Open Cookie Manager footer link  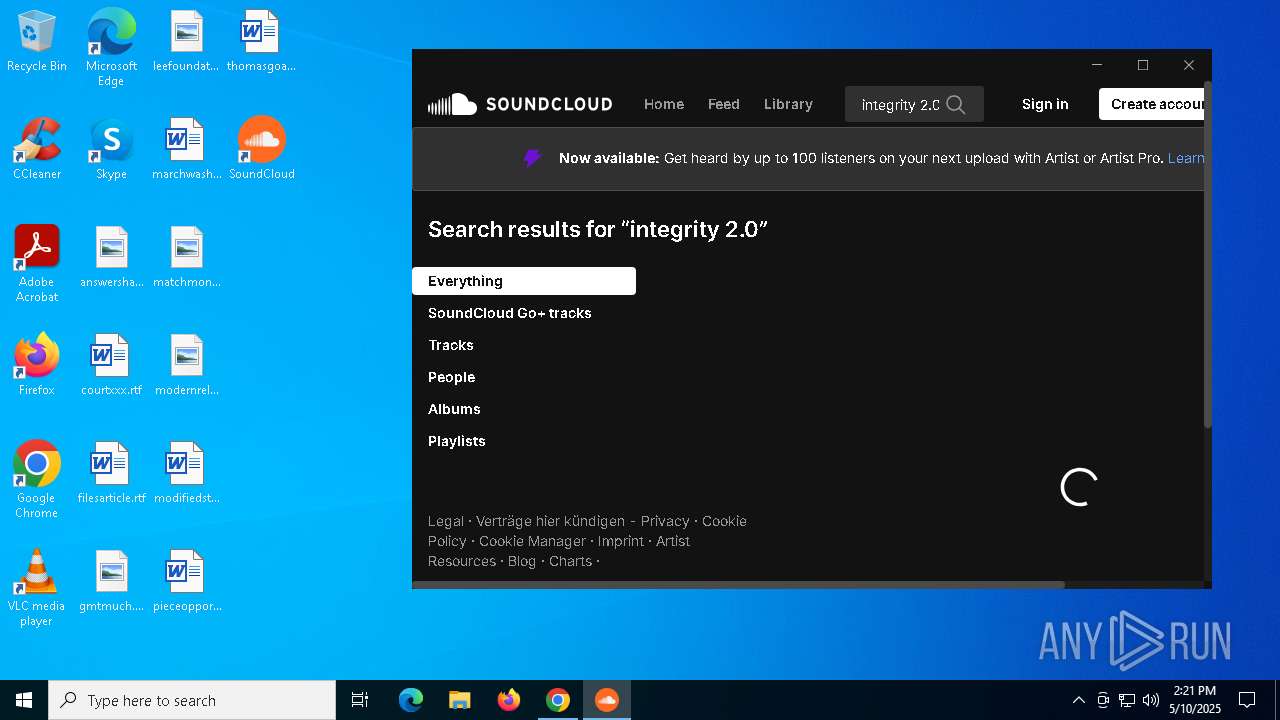tap(532, 541)
